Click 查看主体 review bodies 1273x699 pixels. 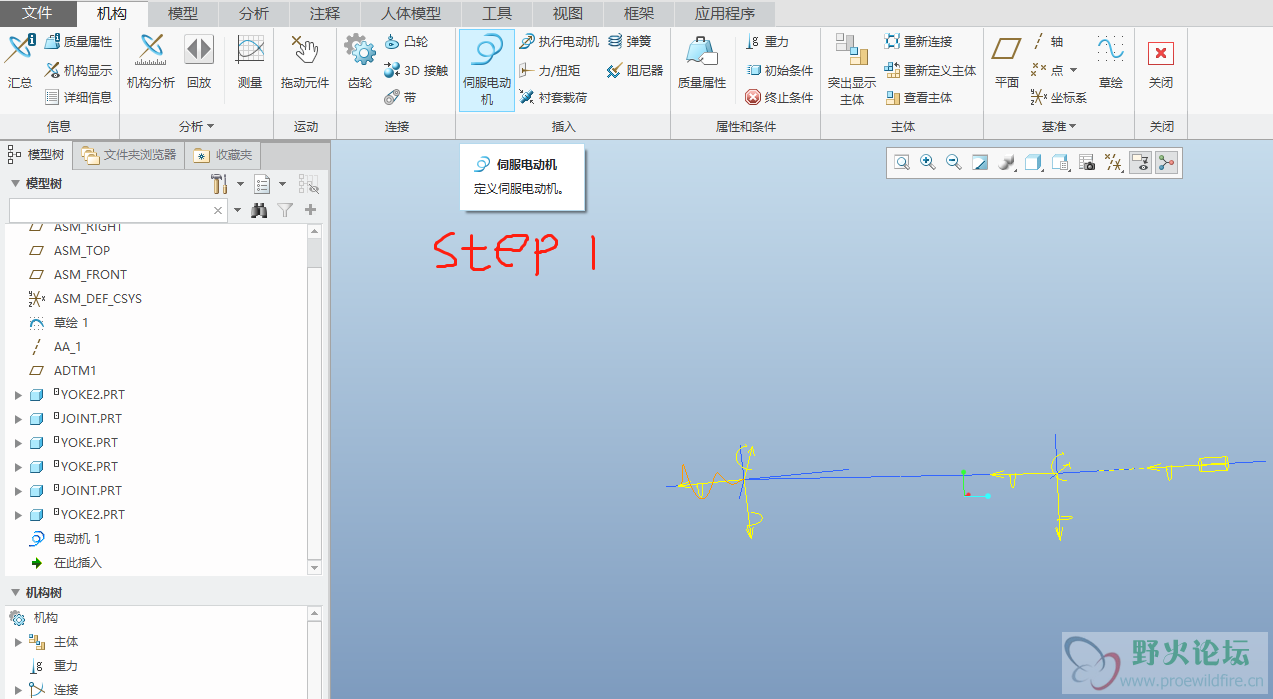point(918,98)
